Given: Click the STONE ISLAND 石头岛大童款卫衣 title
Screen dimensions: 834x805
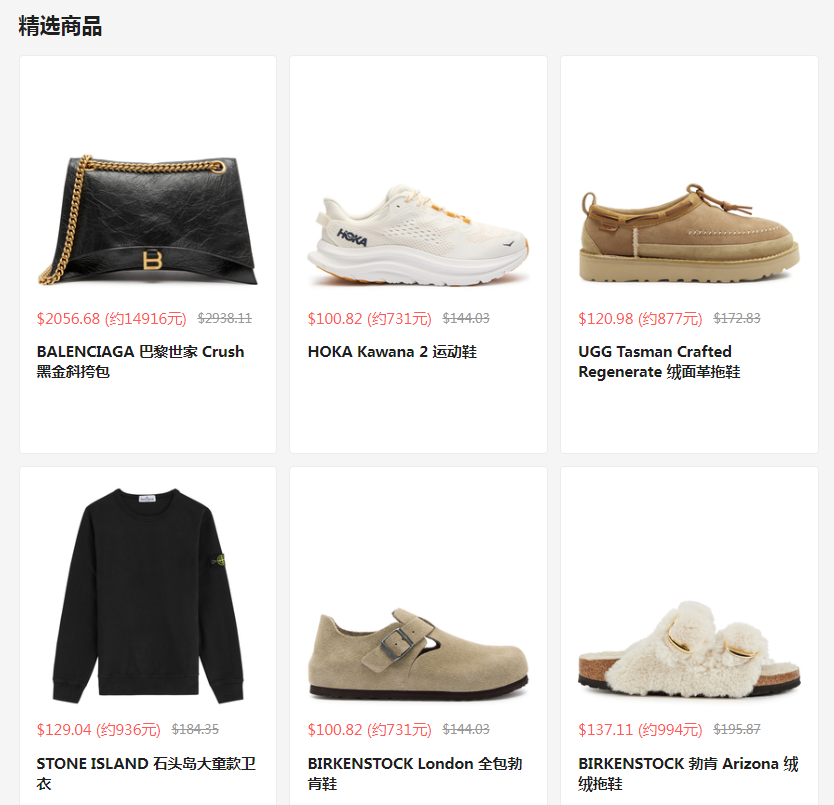Looking at the screenshot, I should click(146, 773).
